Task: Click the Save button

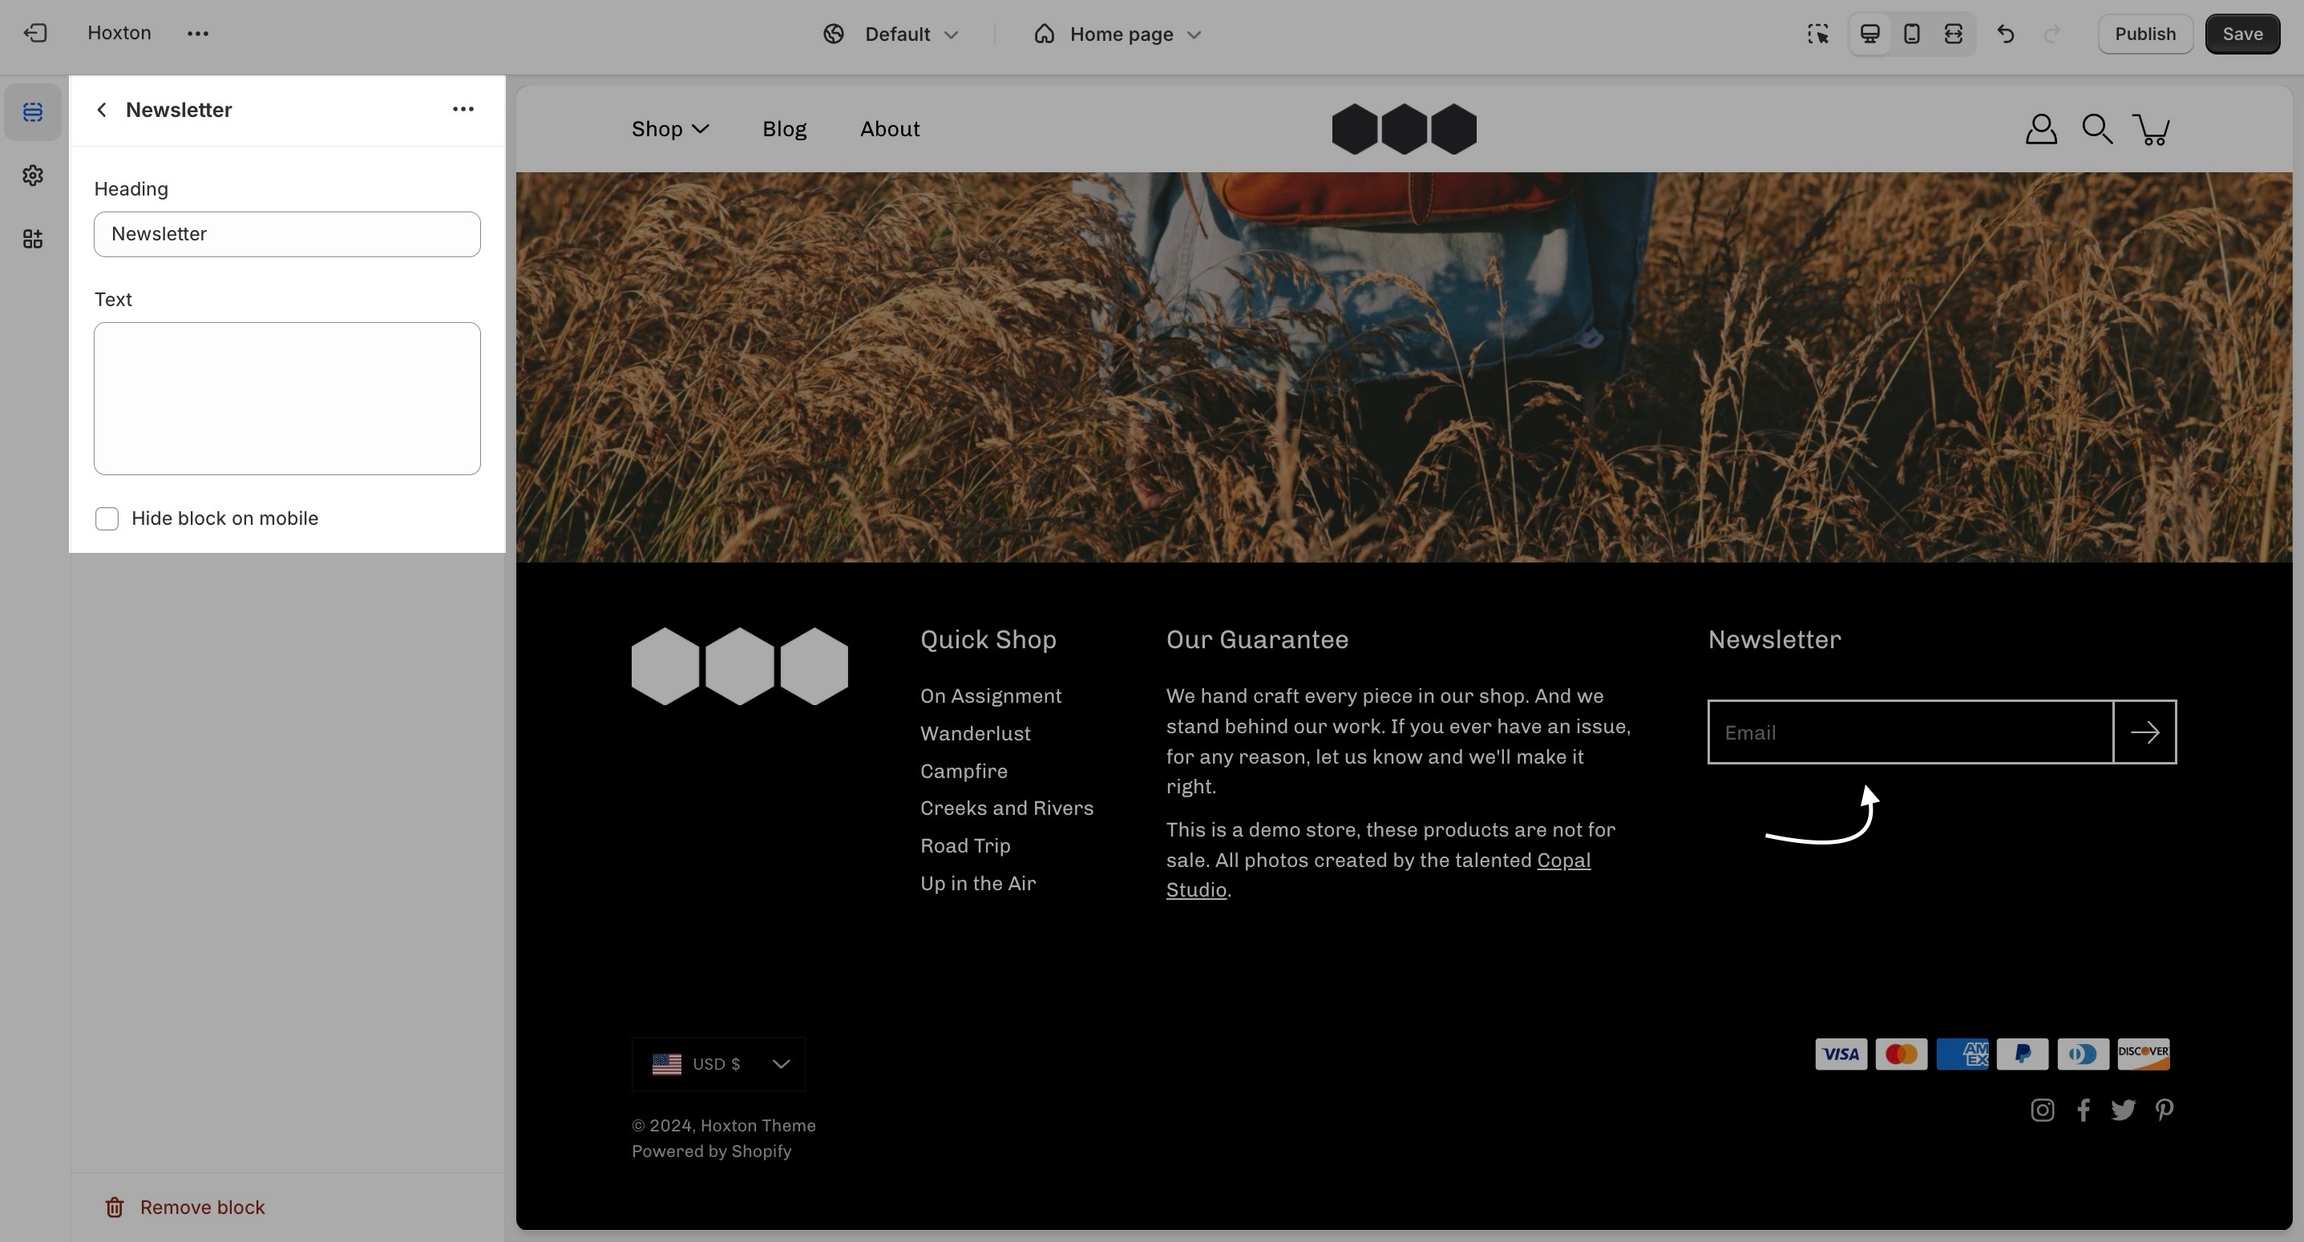Action: pos(2242,34)
